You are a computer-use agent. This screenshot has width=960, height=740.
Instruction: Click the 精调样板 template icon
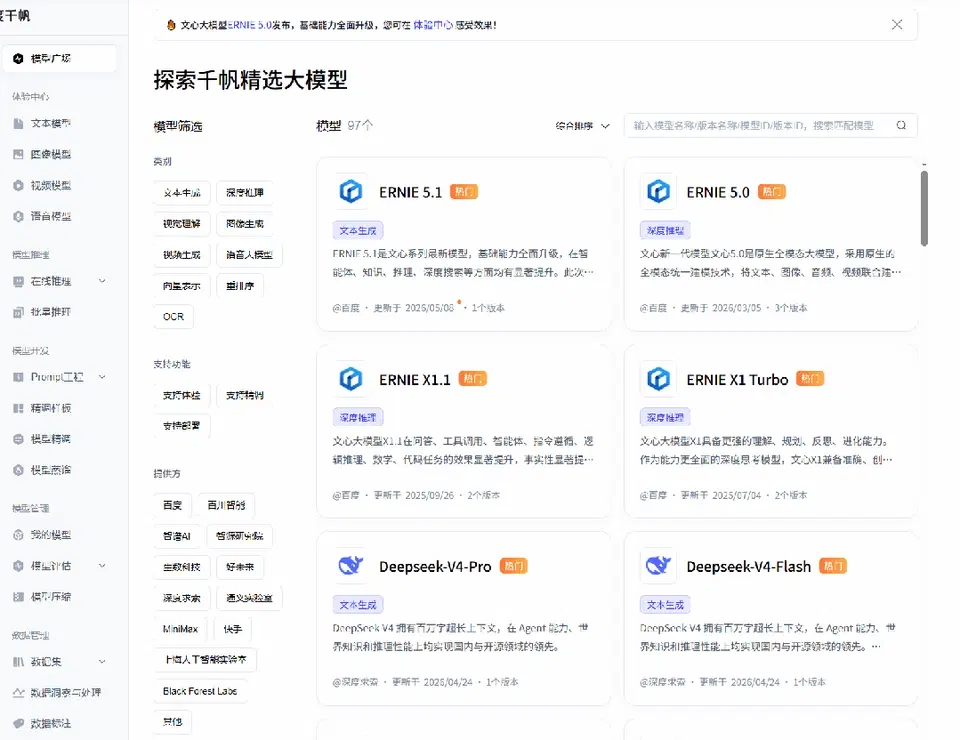tap(18, 408)
